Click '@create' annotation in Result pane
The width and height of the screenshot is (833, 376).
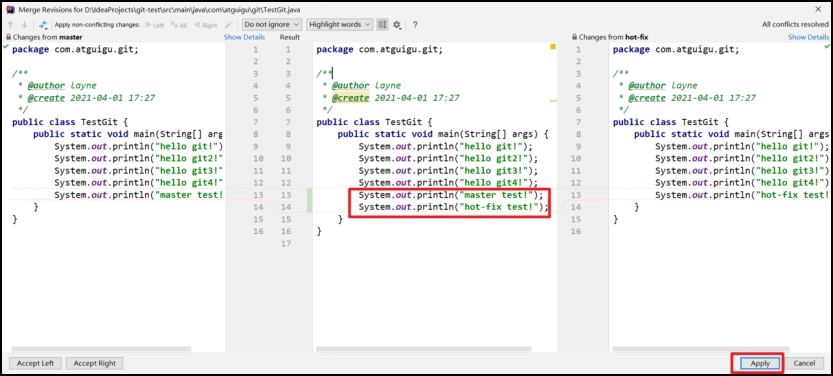coord(350,98)
